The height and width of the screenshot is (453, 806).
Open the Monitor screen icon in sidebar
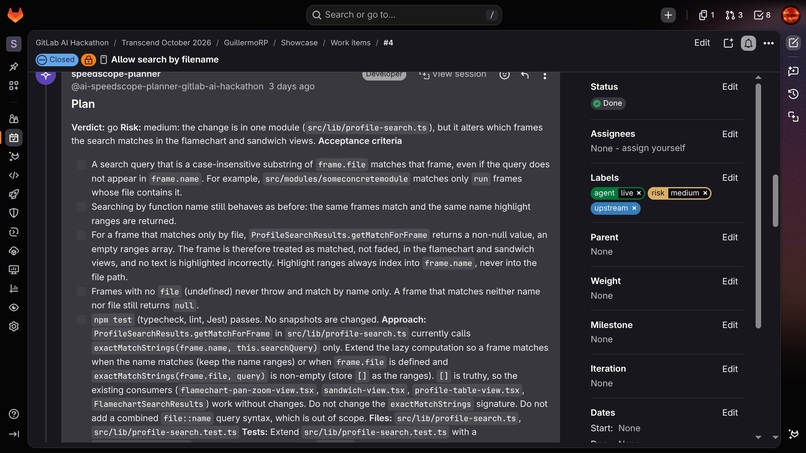pyautogui.click(x=14, y=269)
